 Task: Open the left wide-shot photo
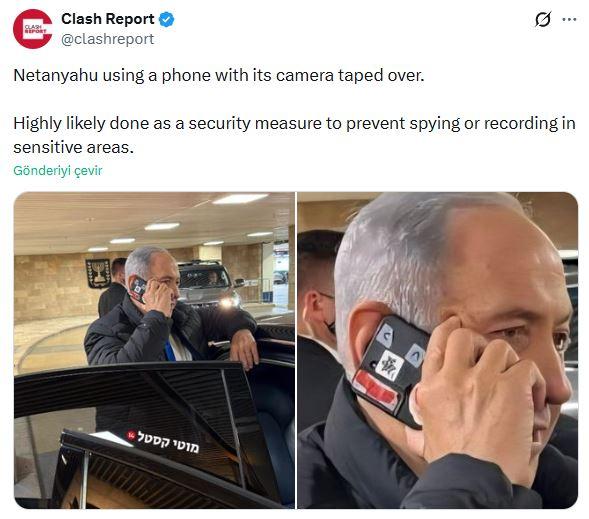point(154,350)
